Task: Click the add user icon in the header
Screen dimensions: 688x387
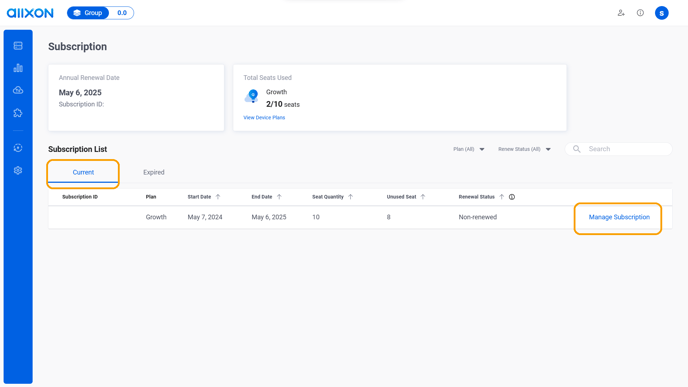Action: coord(621,13)
